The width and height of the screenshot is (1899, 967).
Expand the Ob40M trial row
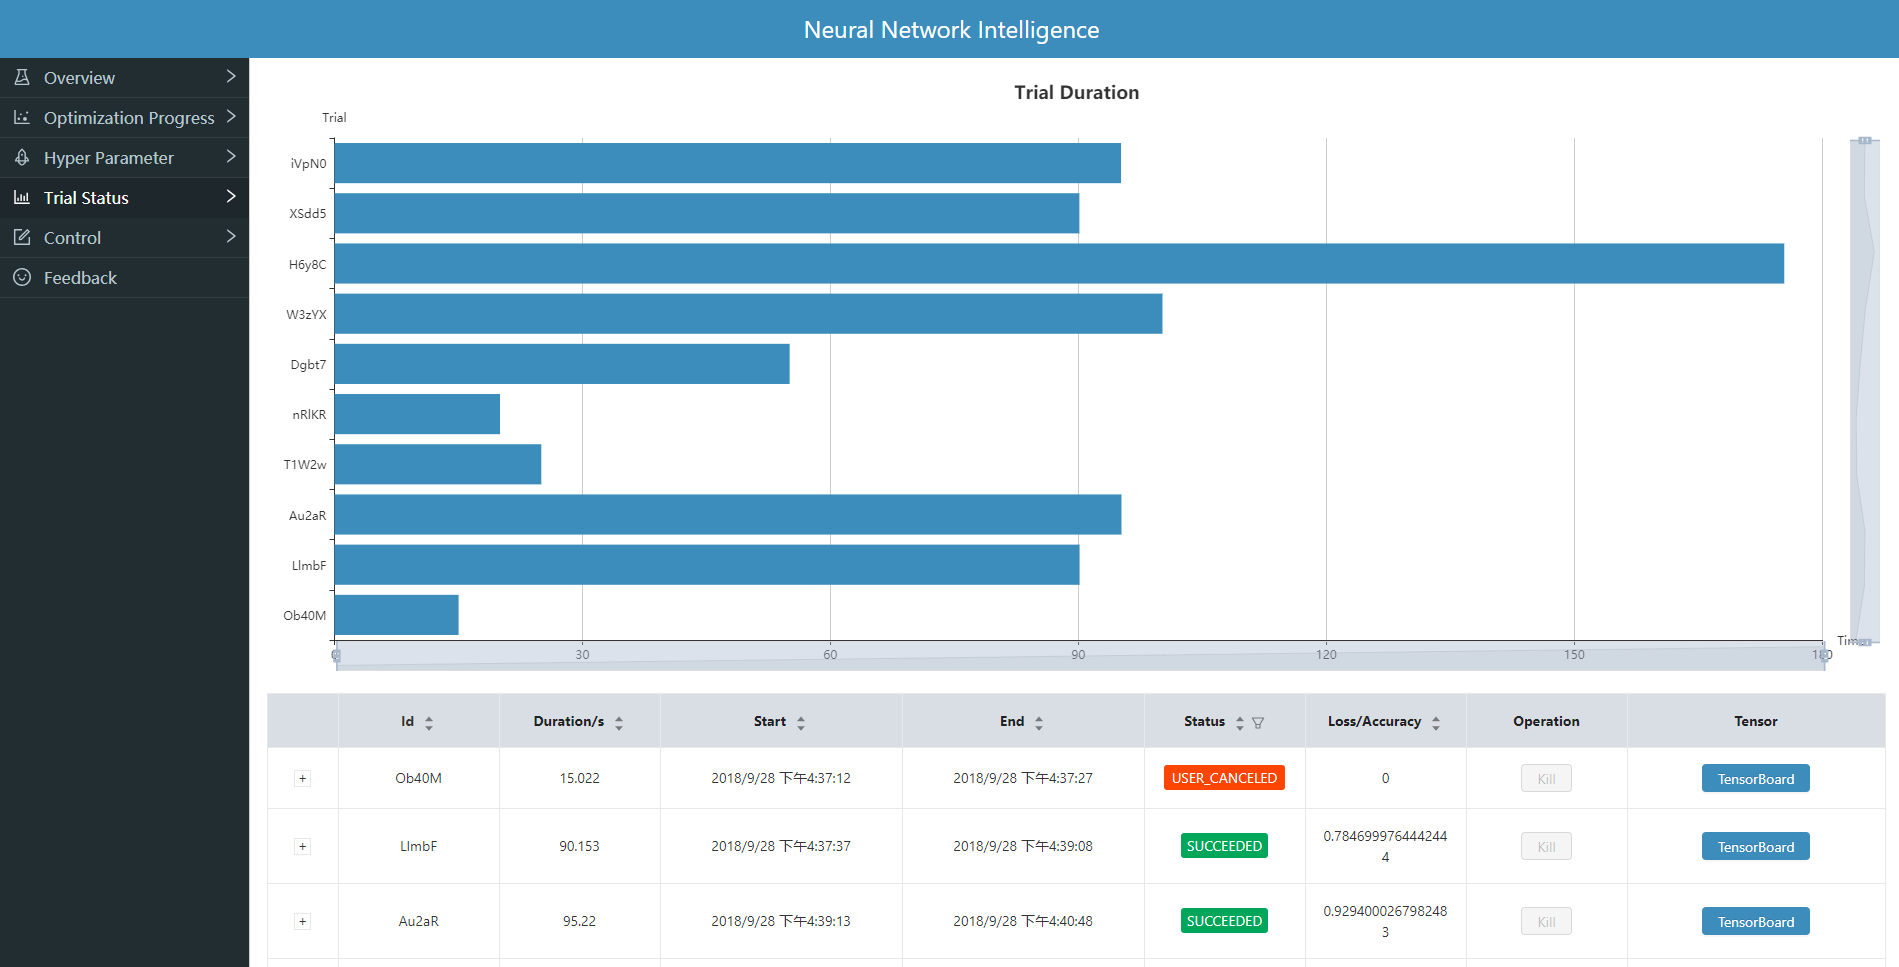[x=302, y=779]
